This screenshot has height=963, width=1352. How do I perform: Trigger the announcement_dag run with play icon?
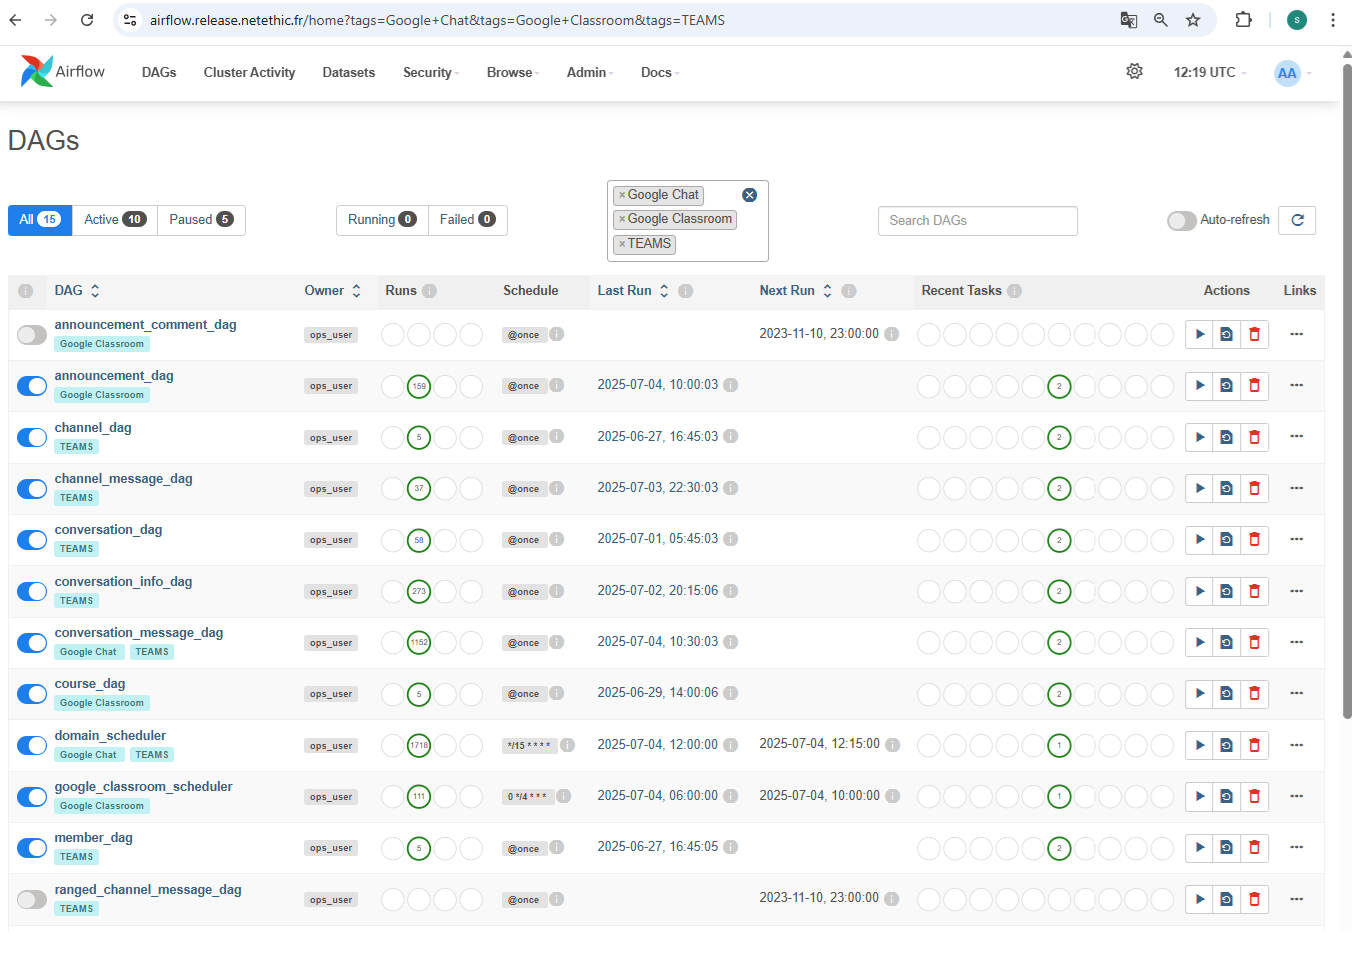click(x=1199, y=386)
